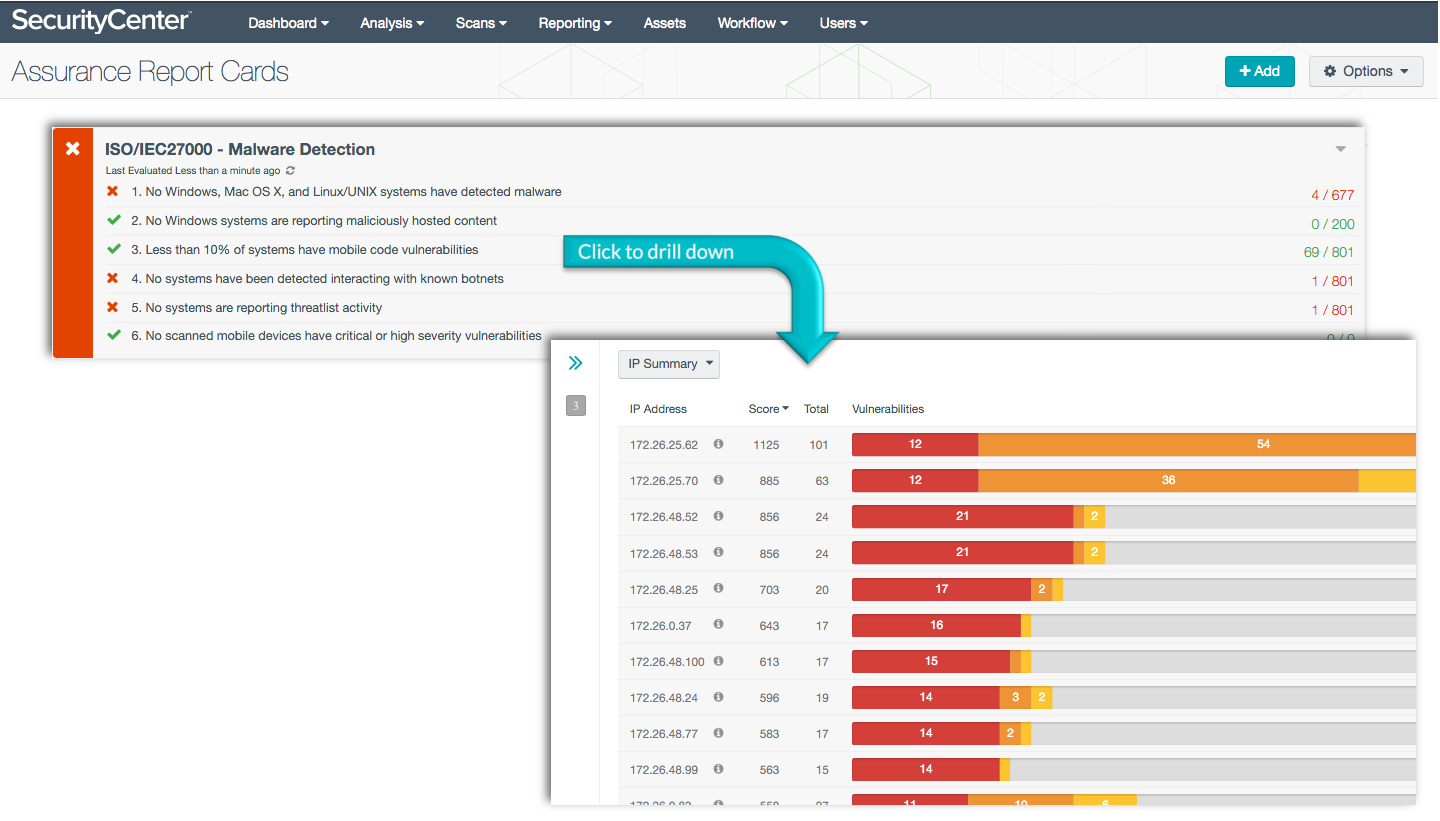Image resolution: width=1440 pixels, height=821 pixels.
Task: Click the red X status icon on Malware Detection card
Action: [x=73, y=148]
